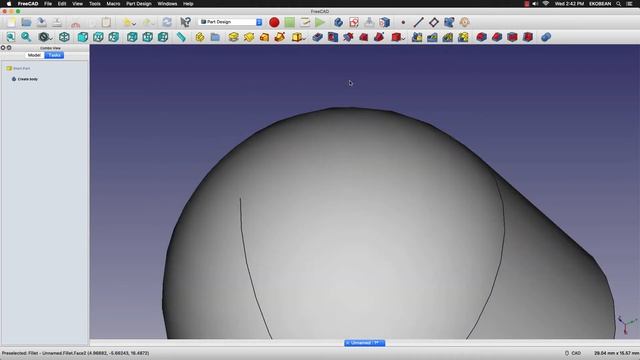Switch to right view cube
640x360 pixels.
point(114,37)
